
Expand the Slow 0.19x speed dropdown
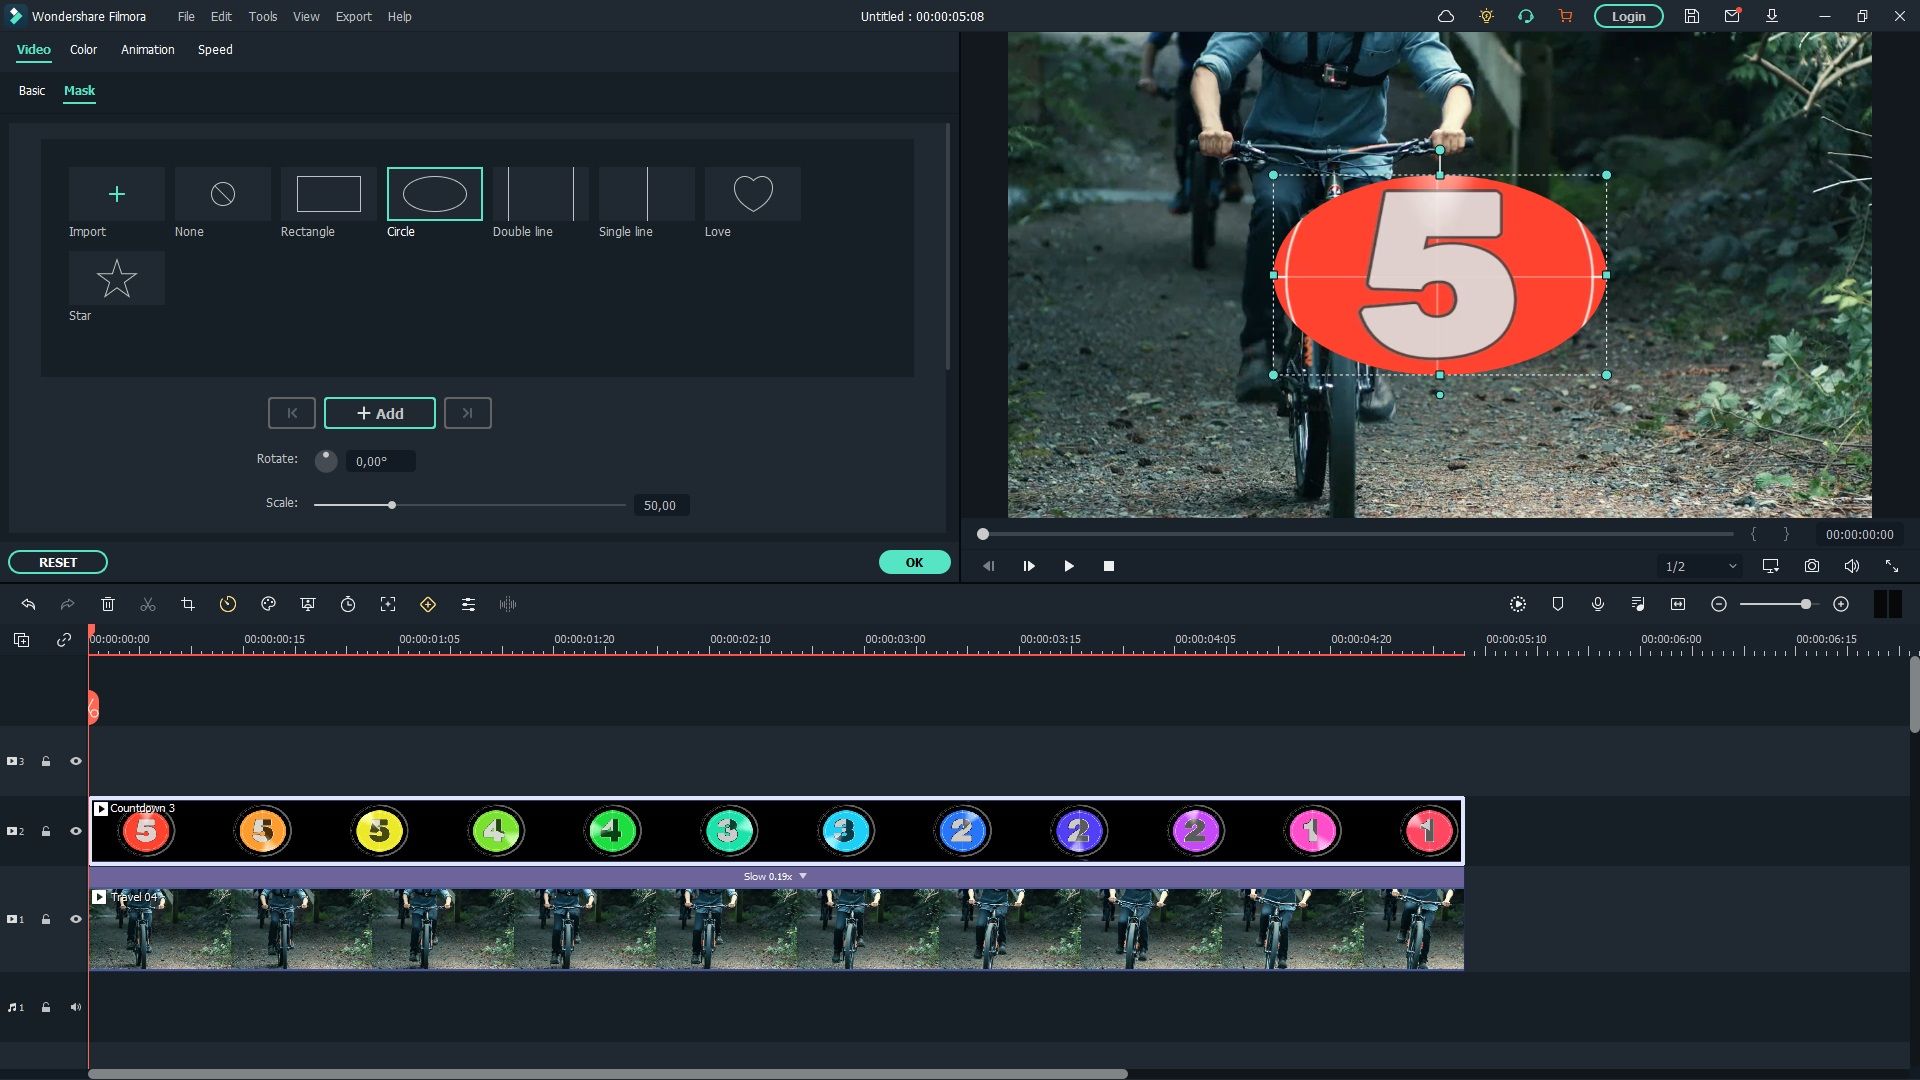(802, 876)
